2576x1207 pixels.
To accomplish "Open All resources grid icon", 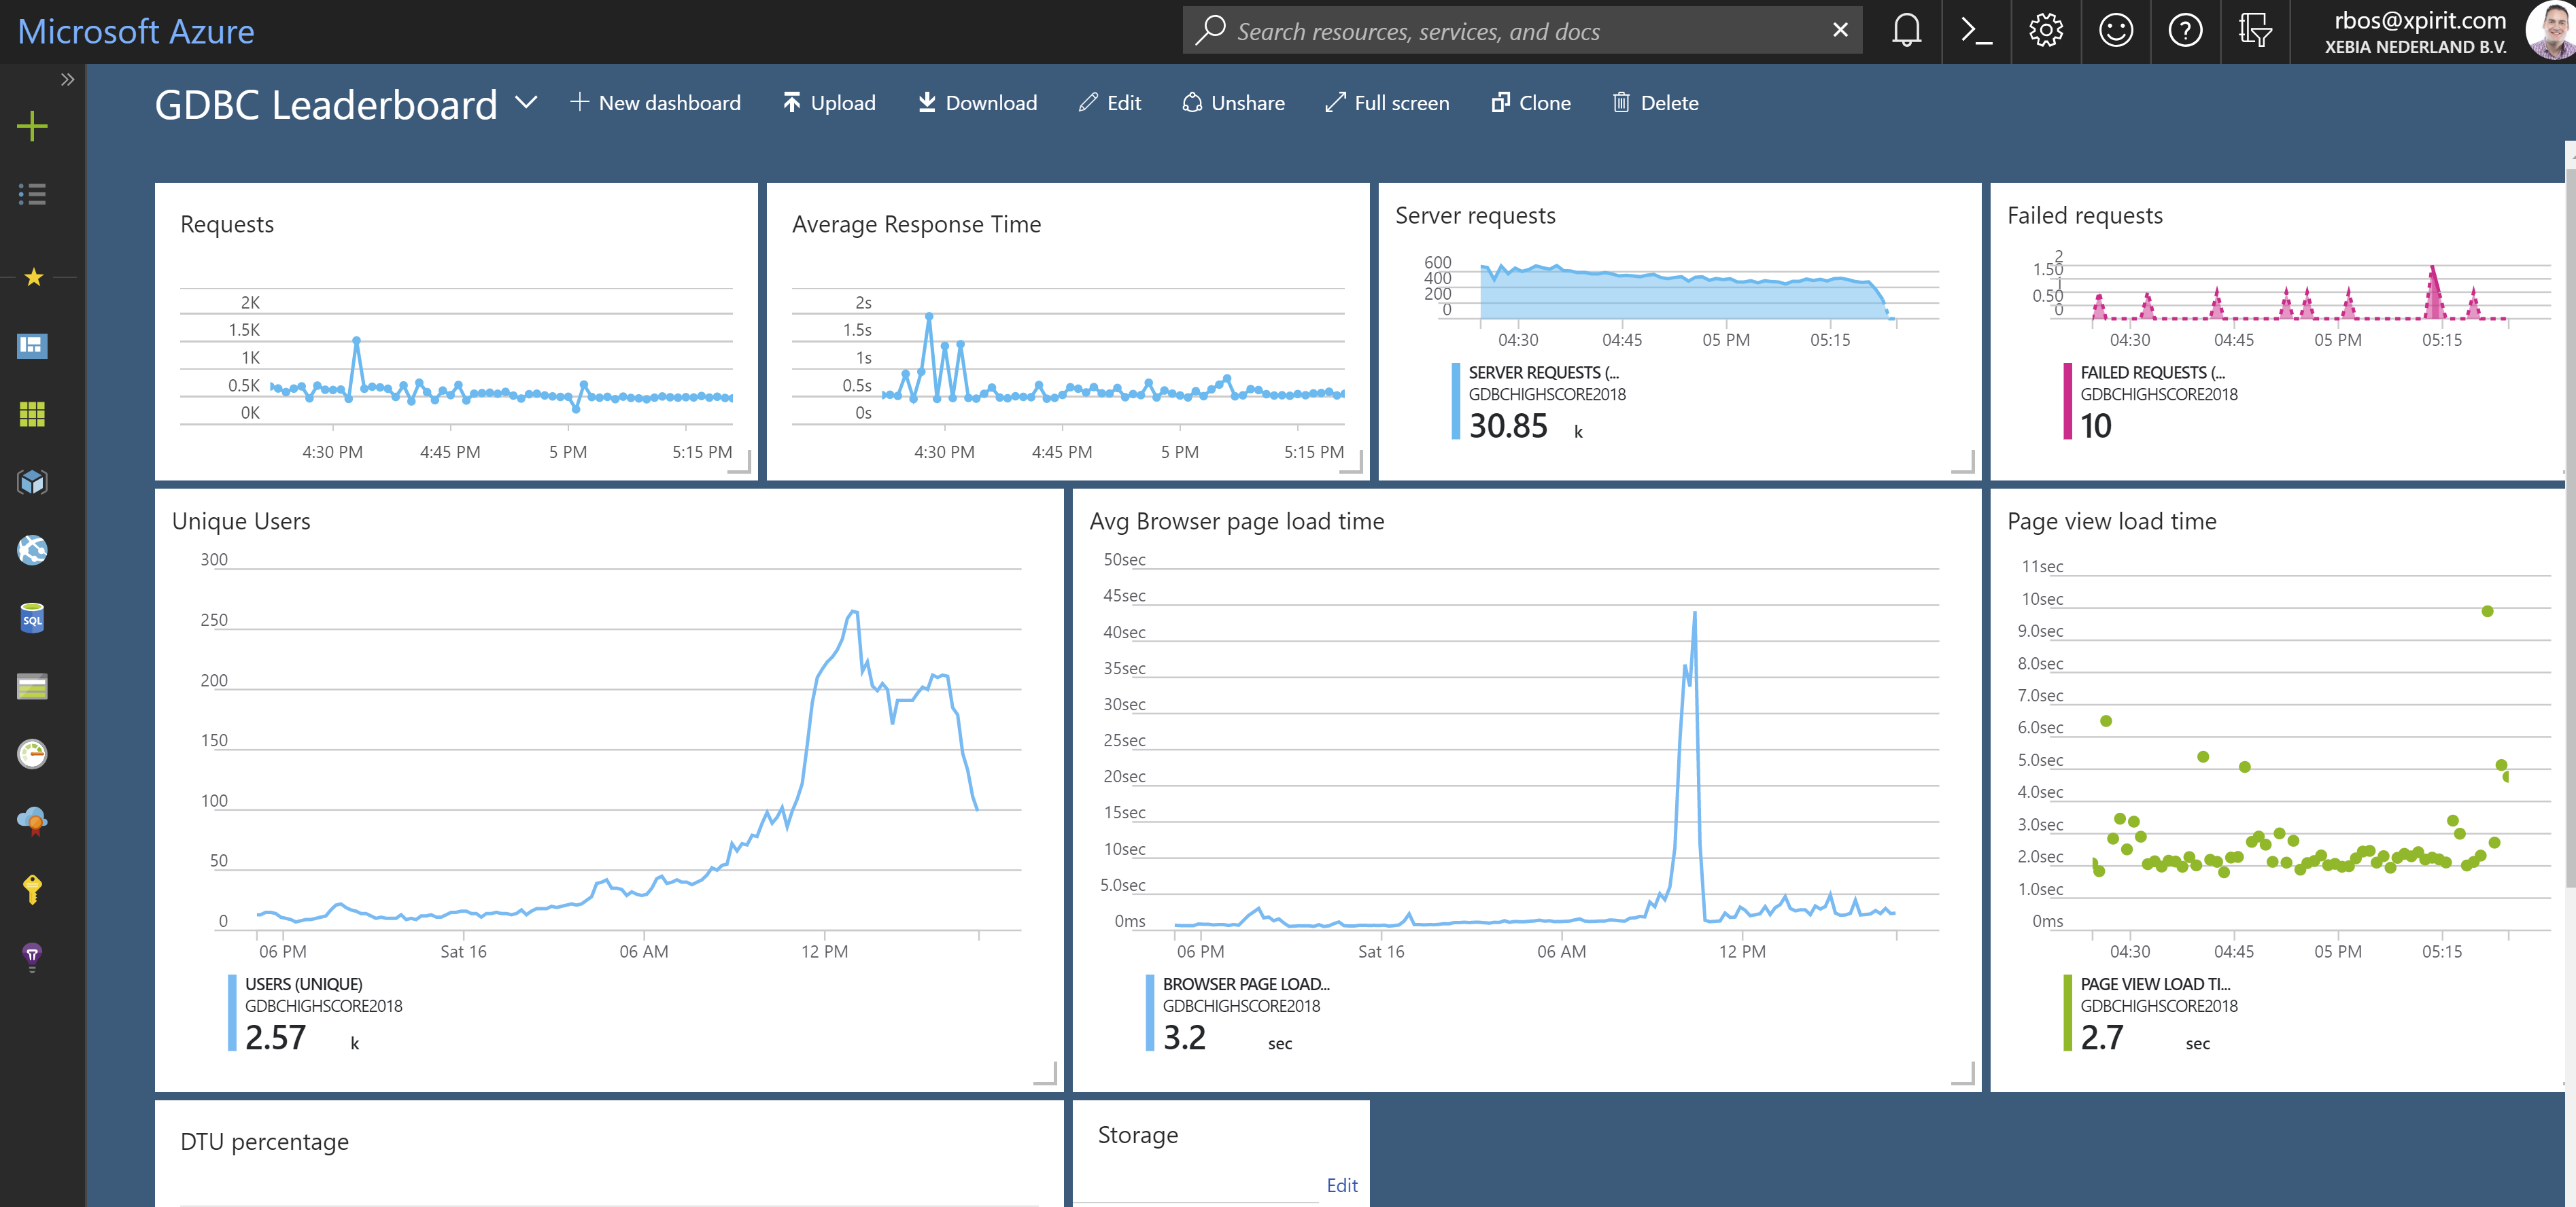I will (x=32, y=414).
